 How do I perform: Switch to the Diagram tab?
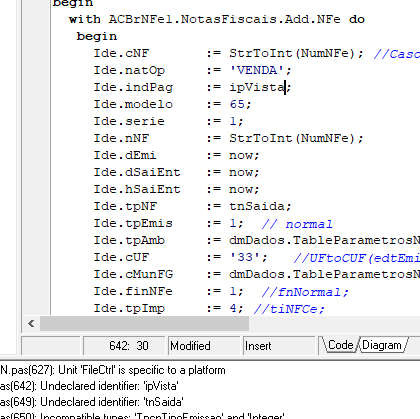(x=382, y=345)
